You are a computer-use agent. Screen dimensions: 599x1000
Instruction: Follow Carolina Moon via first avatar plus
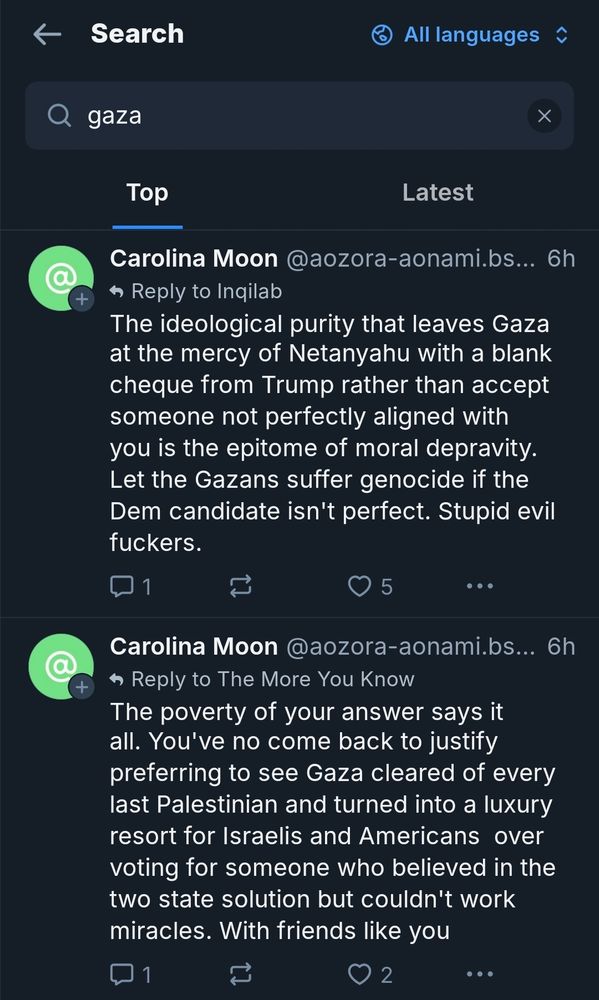pos(82,299)
